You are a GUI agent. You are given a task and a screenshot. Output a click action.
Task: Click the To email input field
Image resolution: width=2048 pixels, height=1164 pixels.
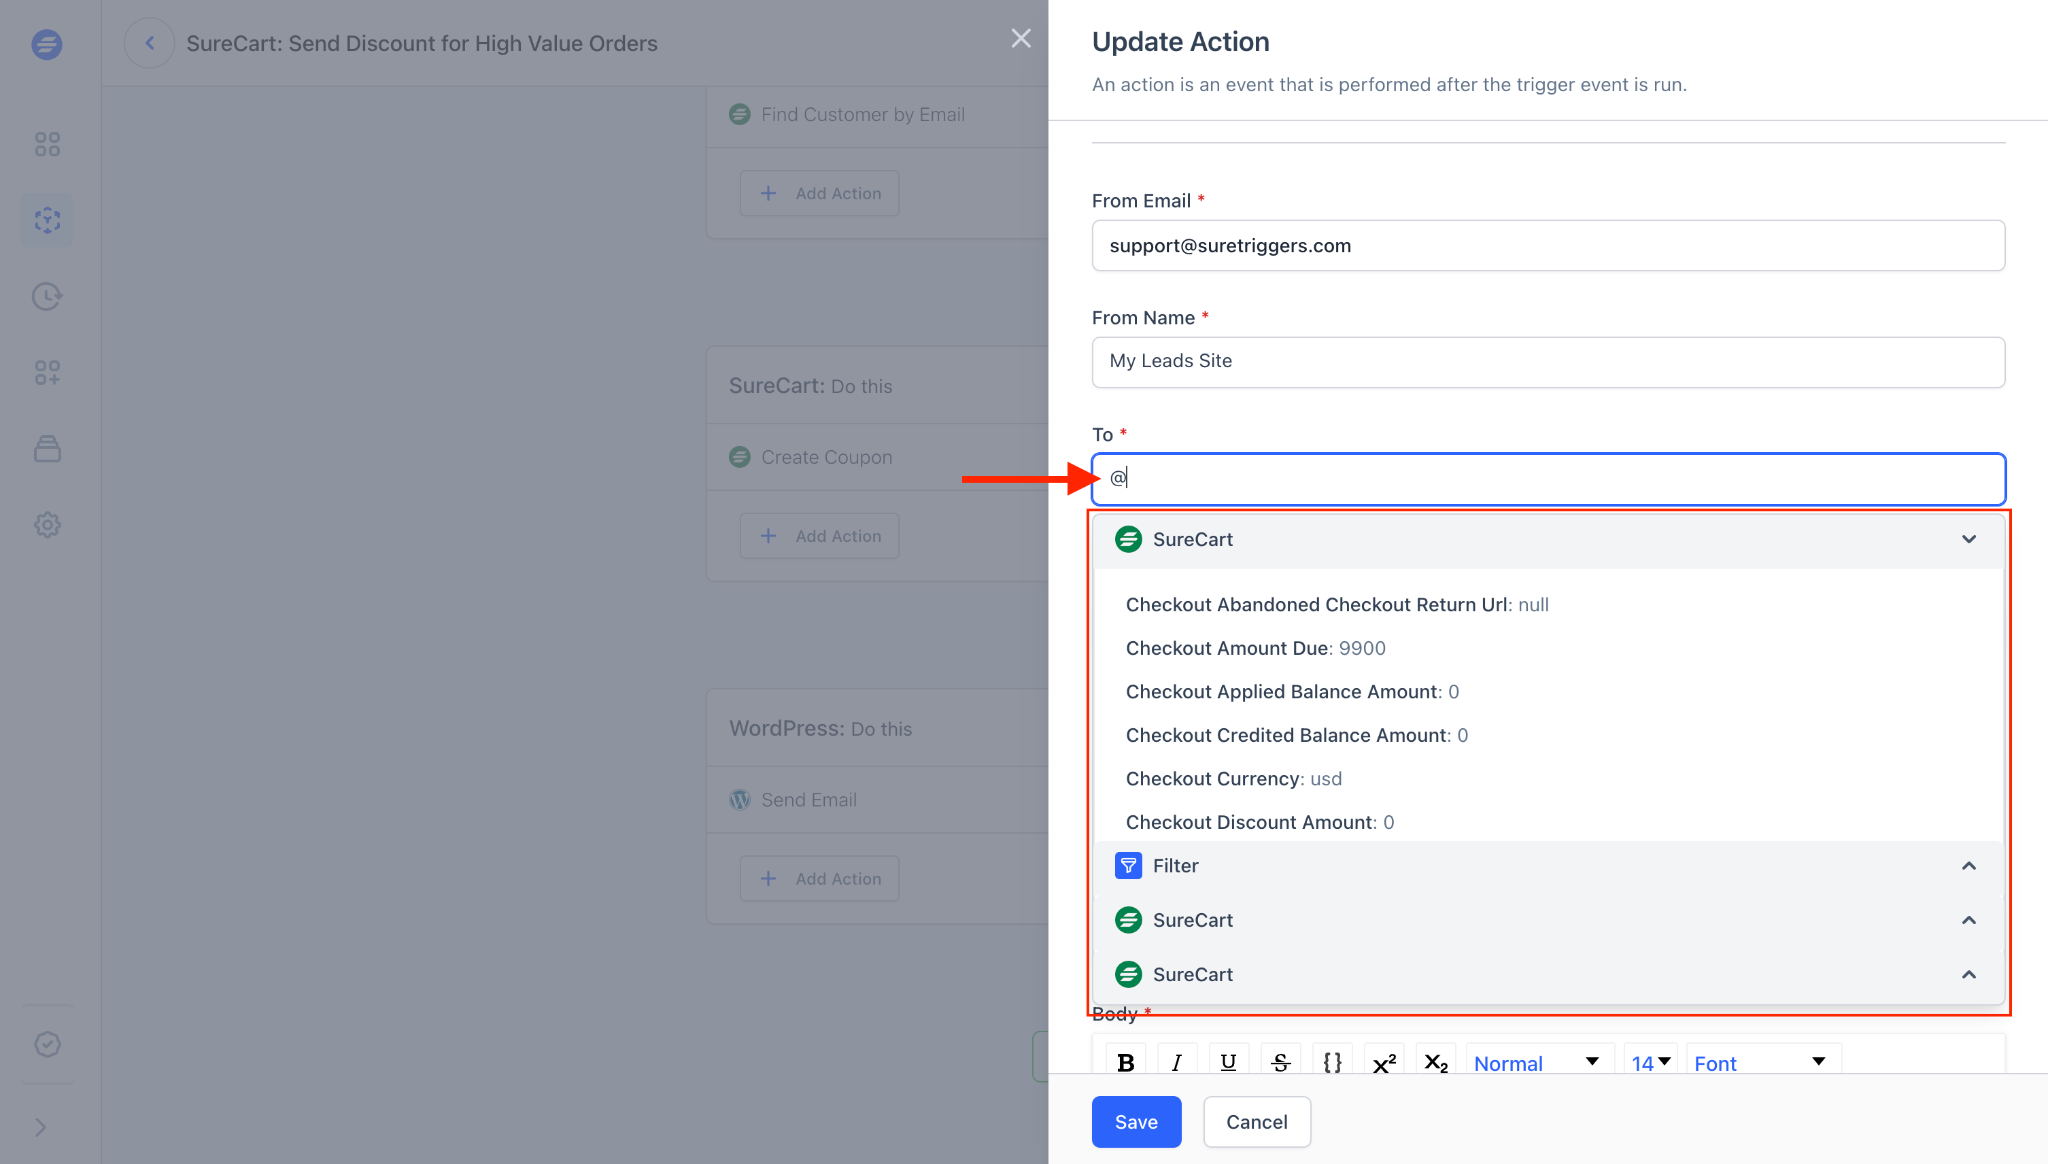click(1549, 477)
